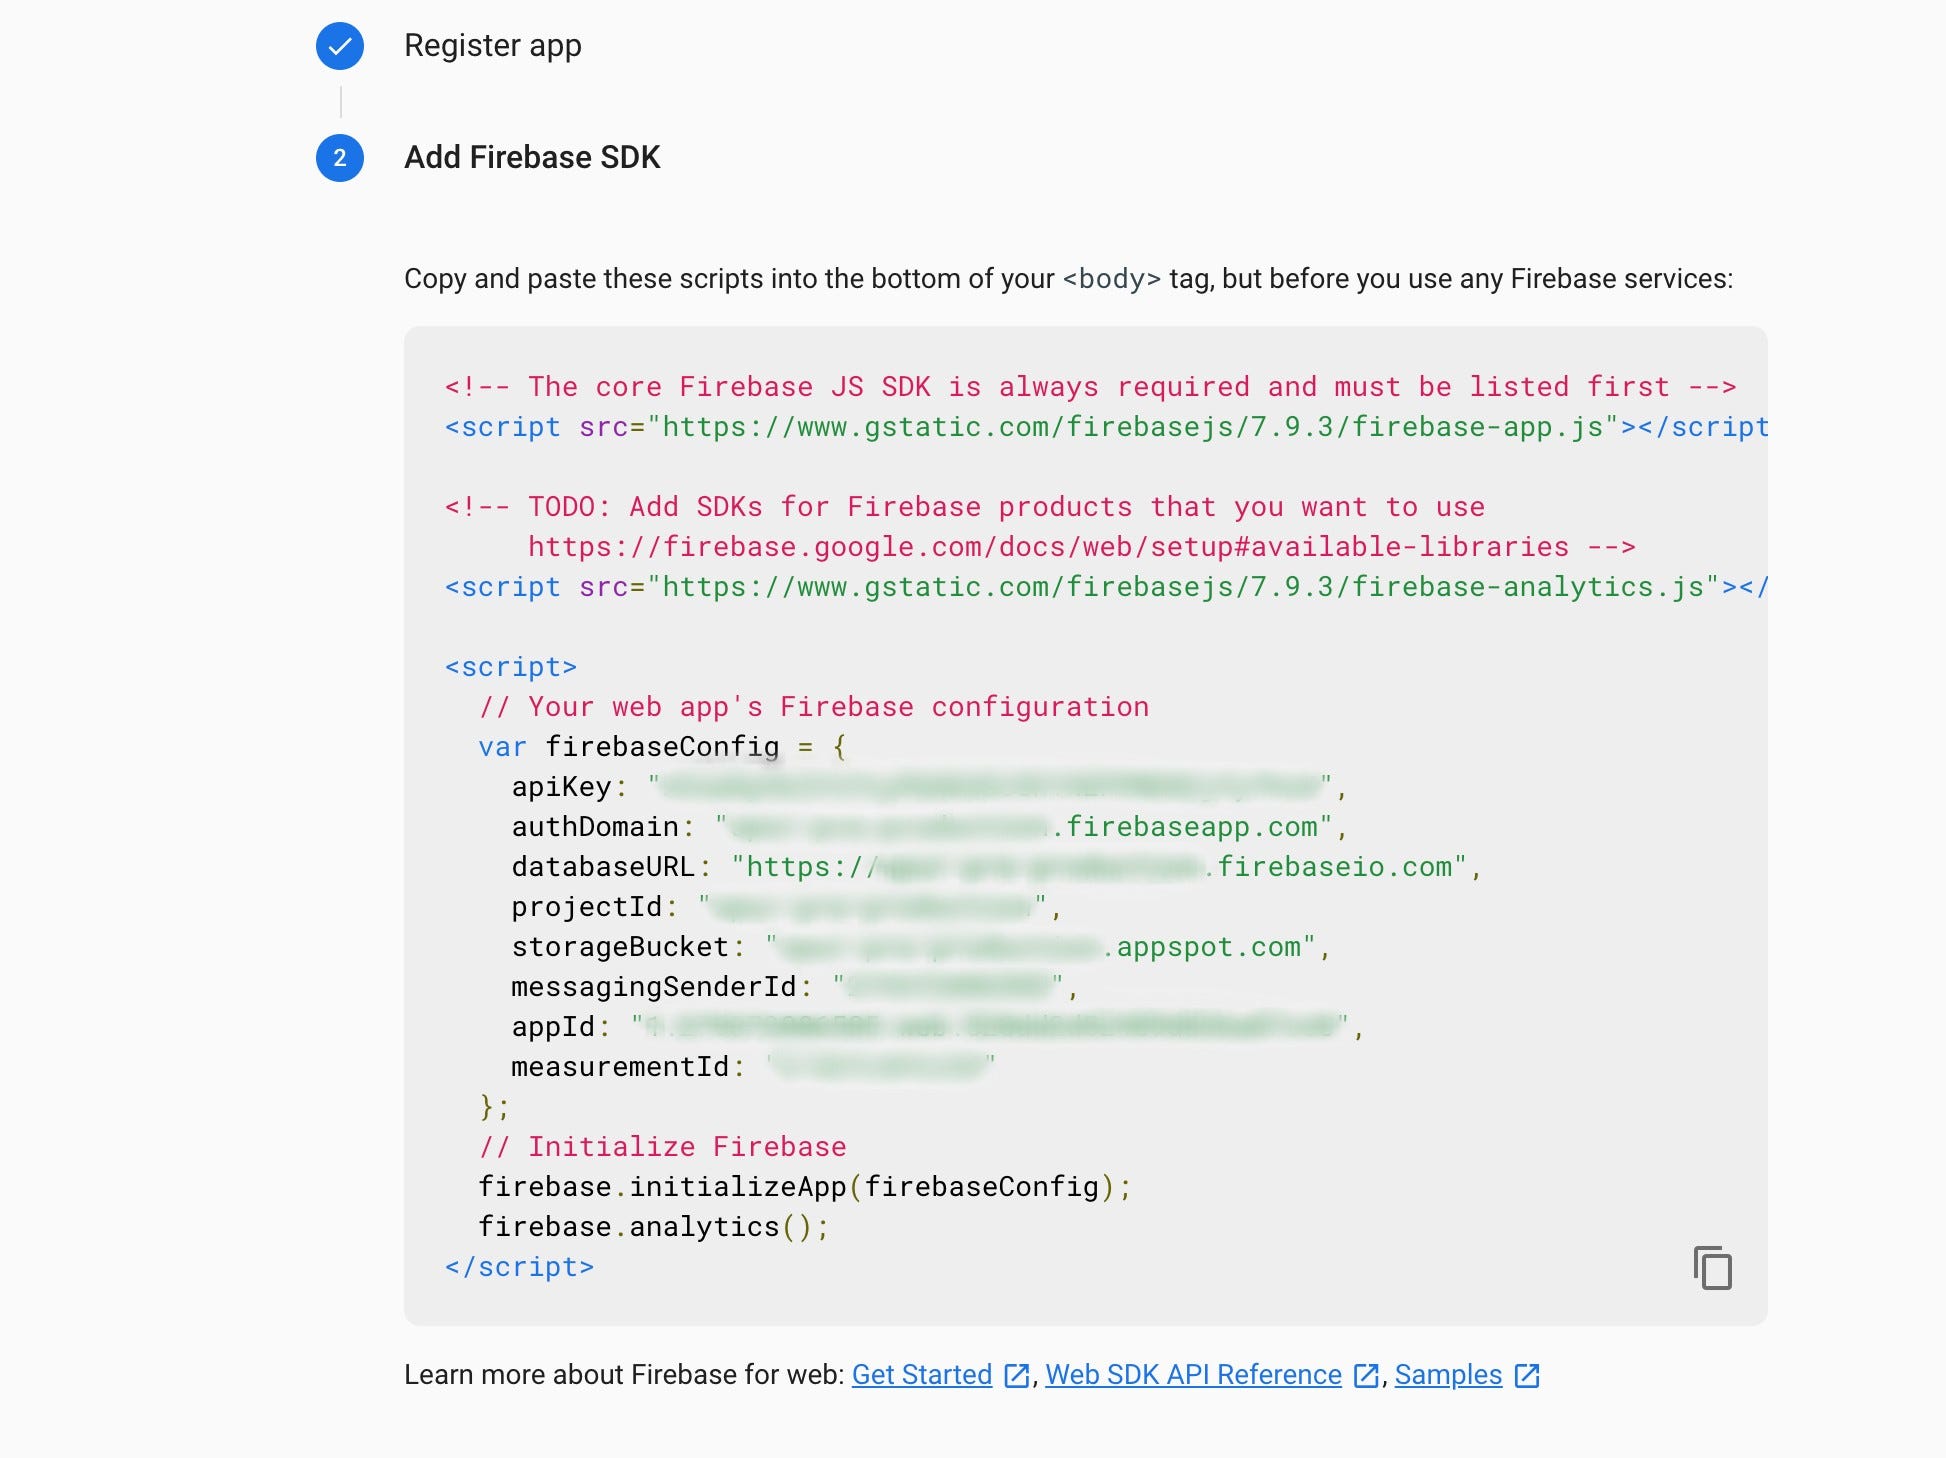The image size is (1946, 1458).
Task: Click the measurementId config line
Action: click(x=754, y=1067)
